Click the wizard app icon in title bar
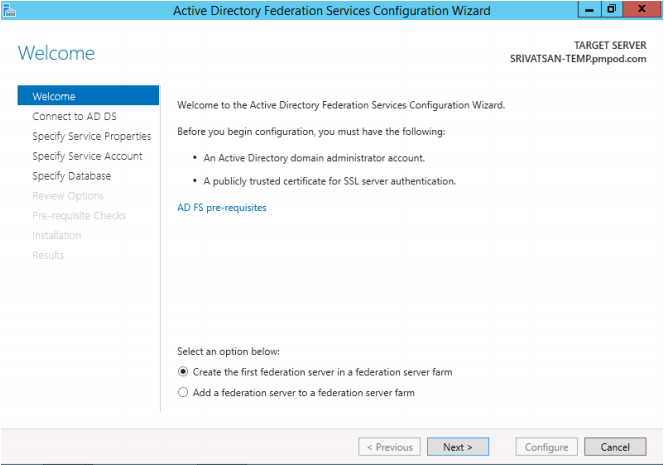 click(x=9, y=10)
